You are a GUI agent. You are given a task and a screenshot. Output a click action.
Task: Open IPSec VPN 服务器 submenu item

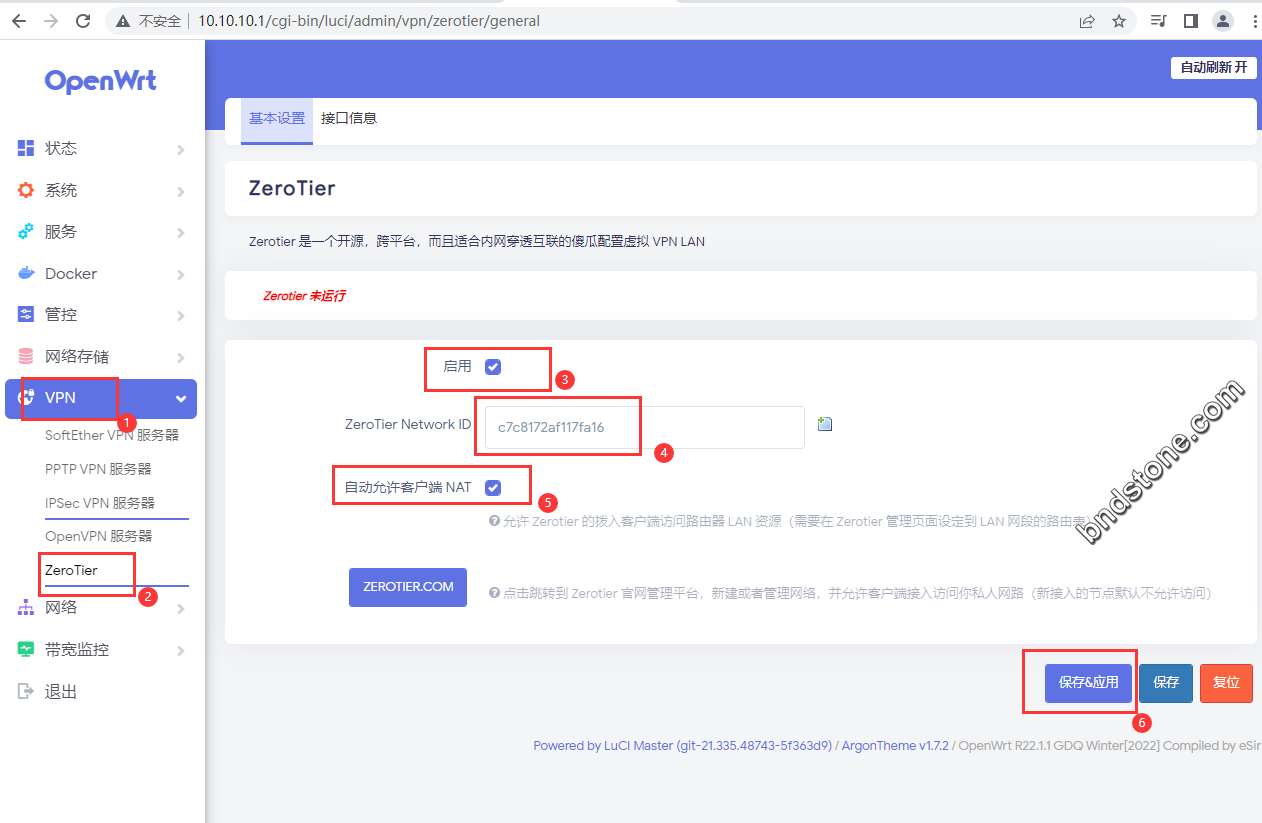pos(100,503)
